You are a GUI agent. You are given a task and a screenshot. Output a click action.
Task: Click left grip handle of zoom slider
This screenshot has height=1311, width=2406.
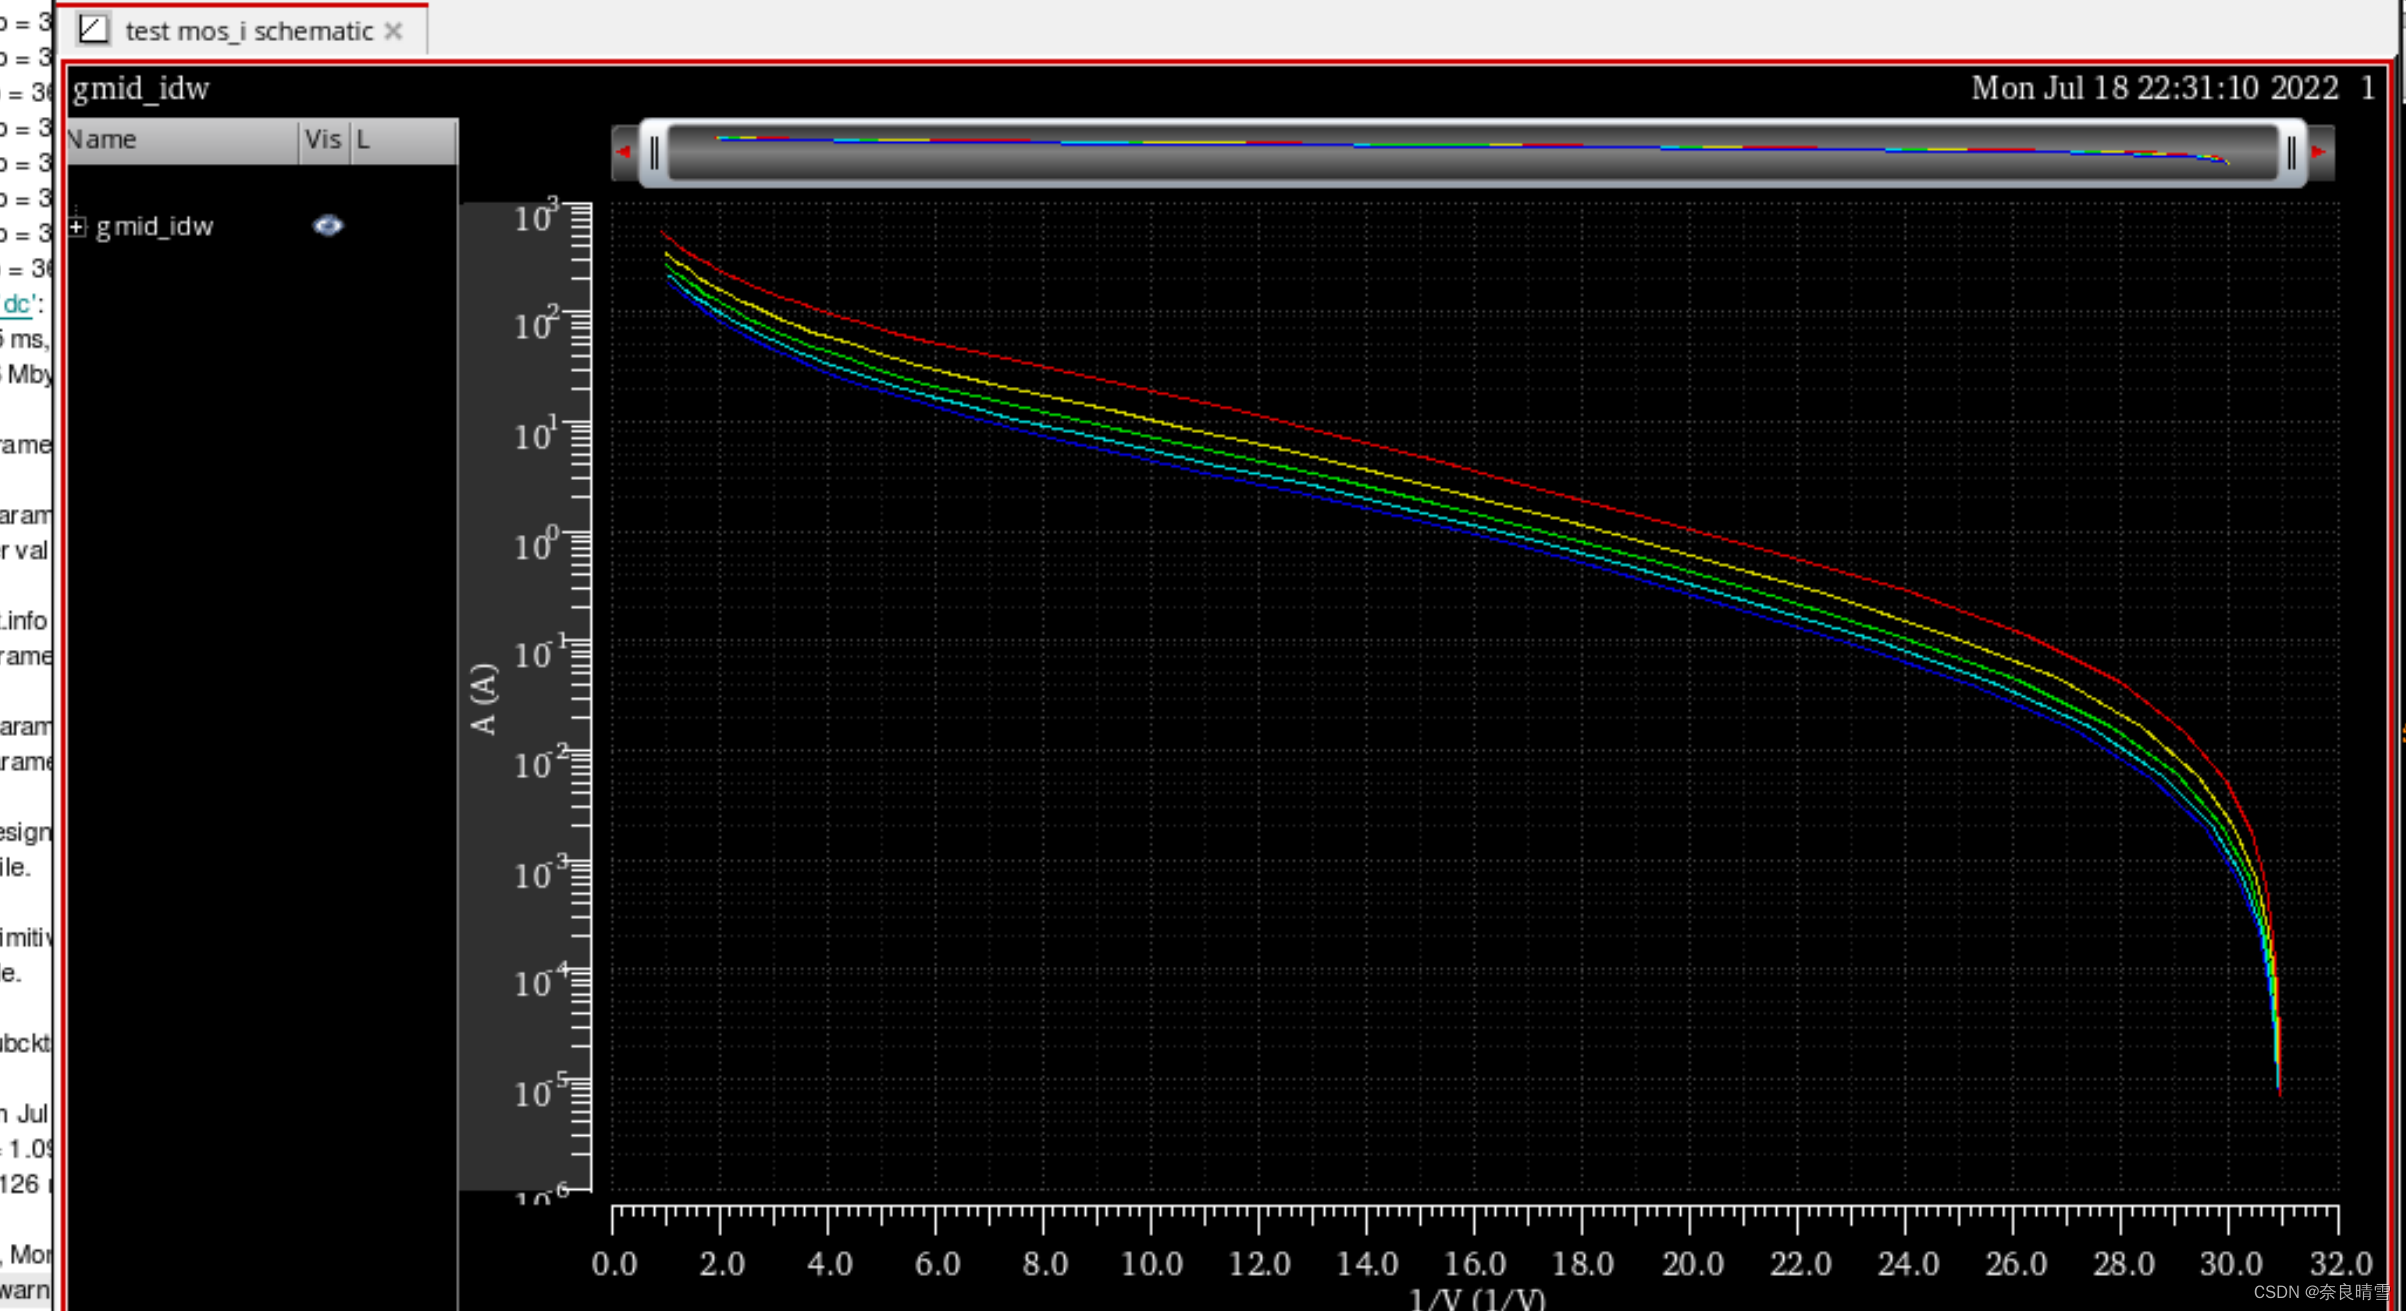[x=654, y=153]
